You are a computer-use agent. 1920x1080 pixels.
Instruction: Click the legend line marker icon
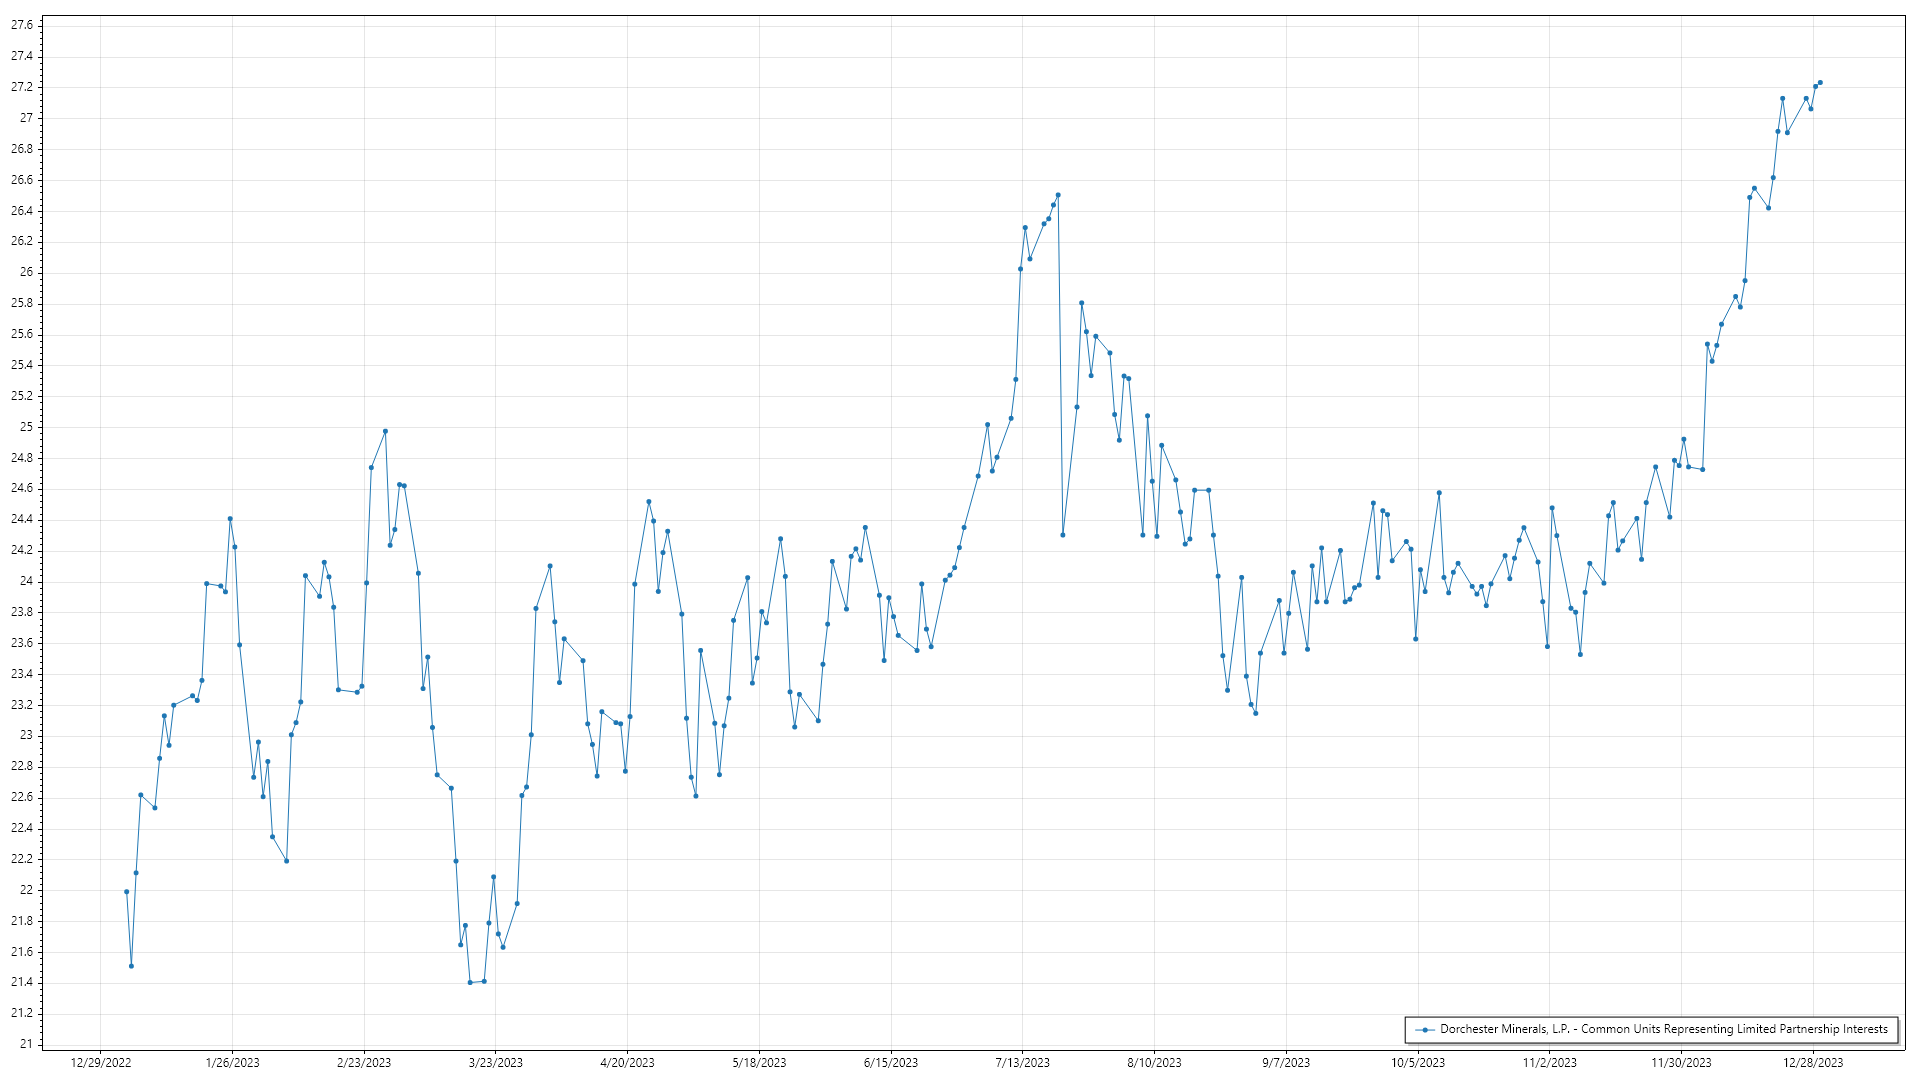click(1425, 1029)
